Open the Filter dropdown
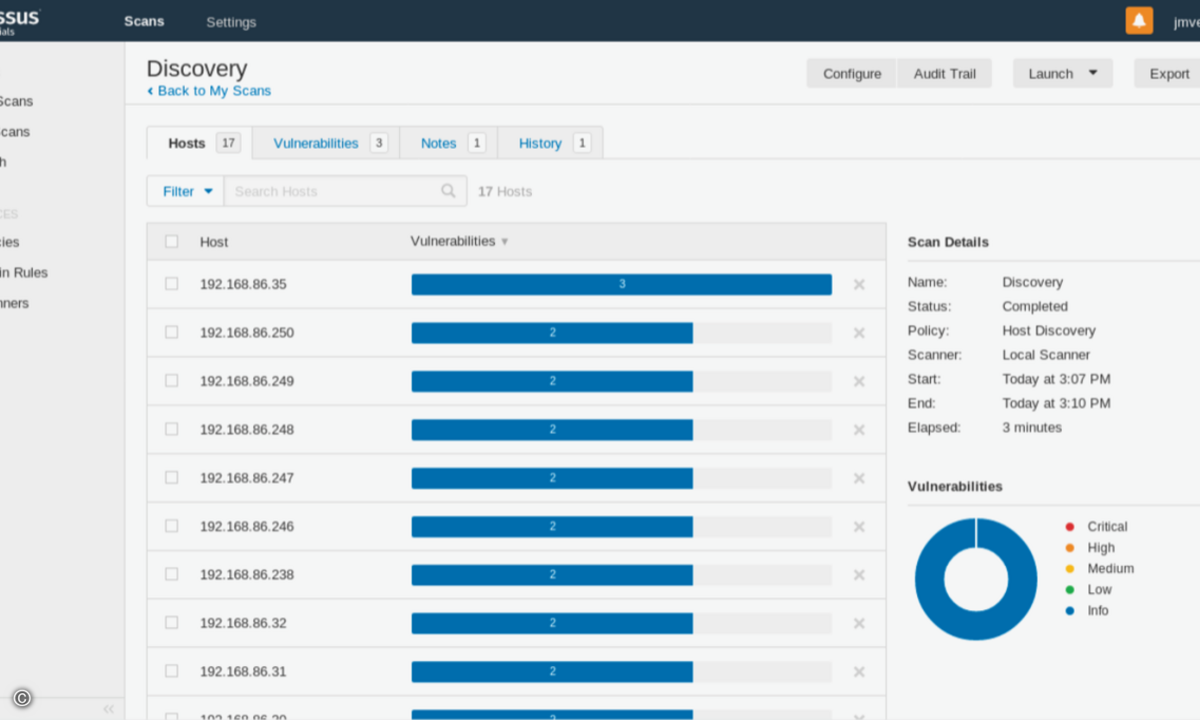The image size is (1200, 720). tap(186, 191)
